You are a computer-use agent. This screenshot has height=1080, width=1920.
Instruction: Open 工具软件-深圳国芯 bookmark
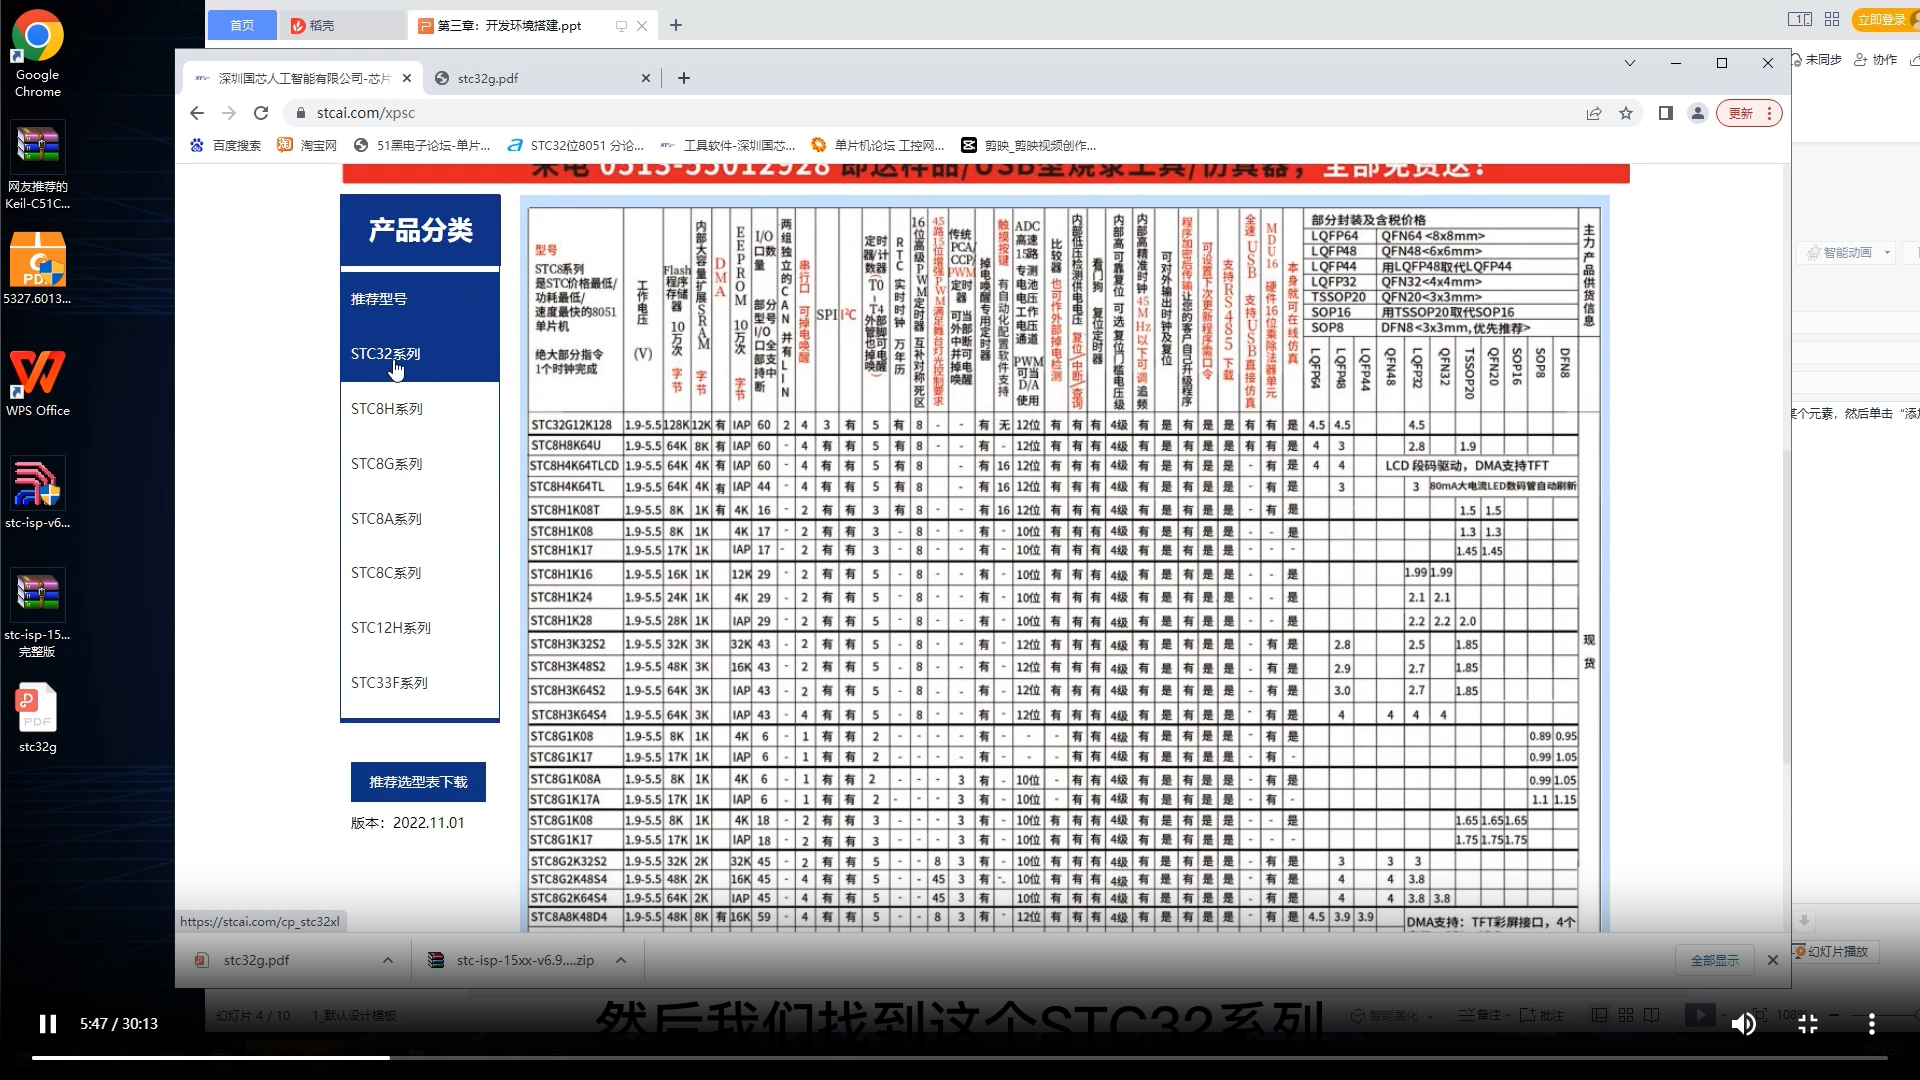tap(728, 145)
